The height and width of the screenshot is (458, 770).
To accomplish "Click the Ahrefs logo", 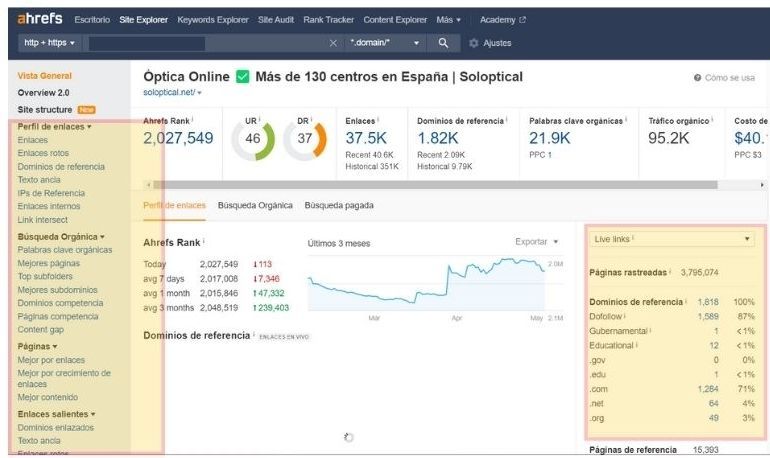I will 40,19.
